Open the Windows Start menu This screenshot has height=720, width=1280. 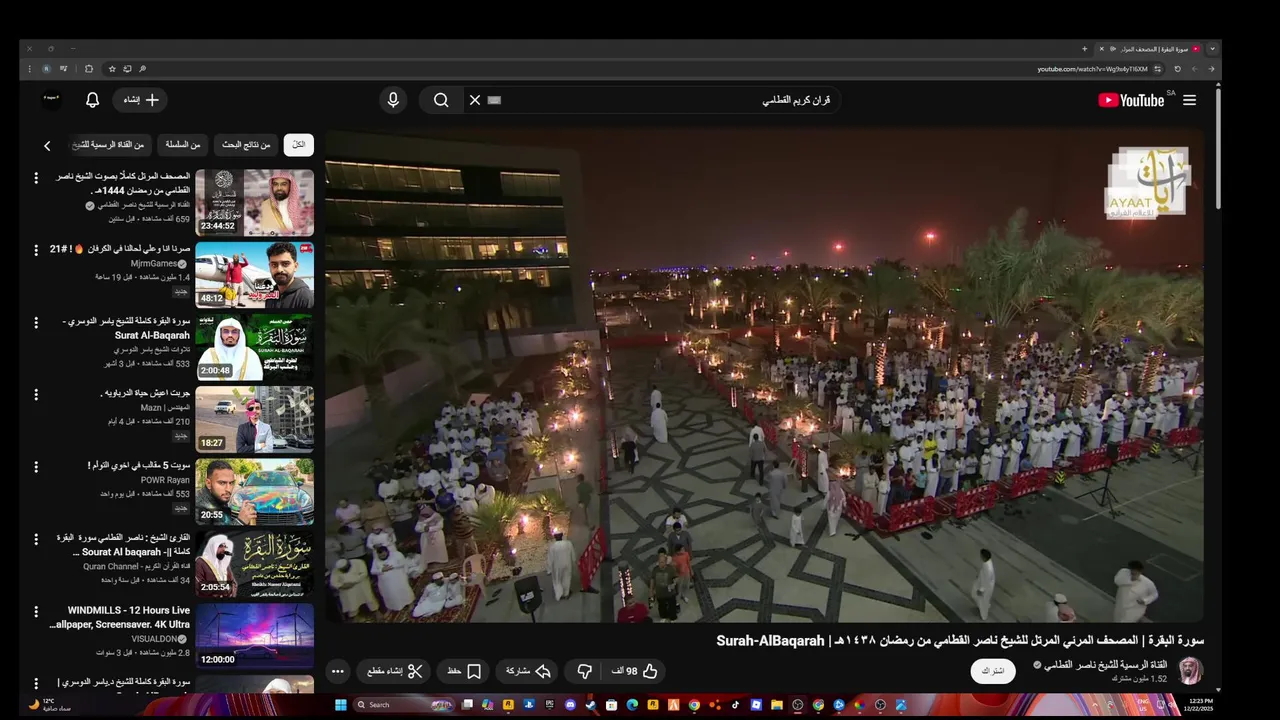[341, 705]
